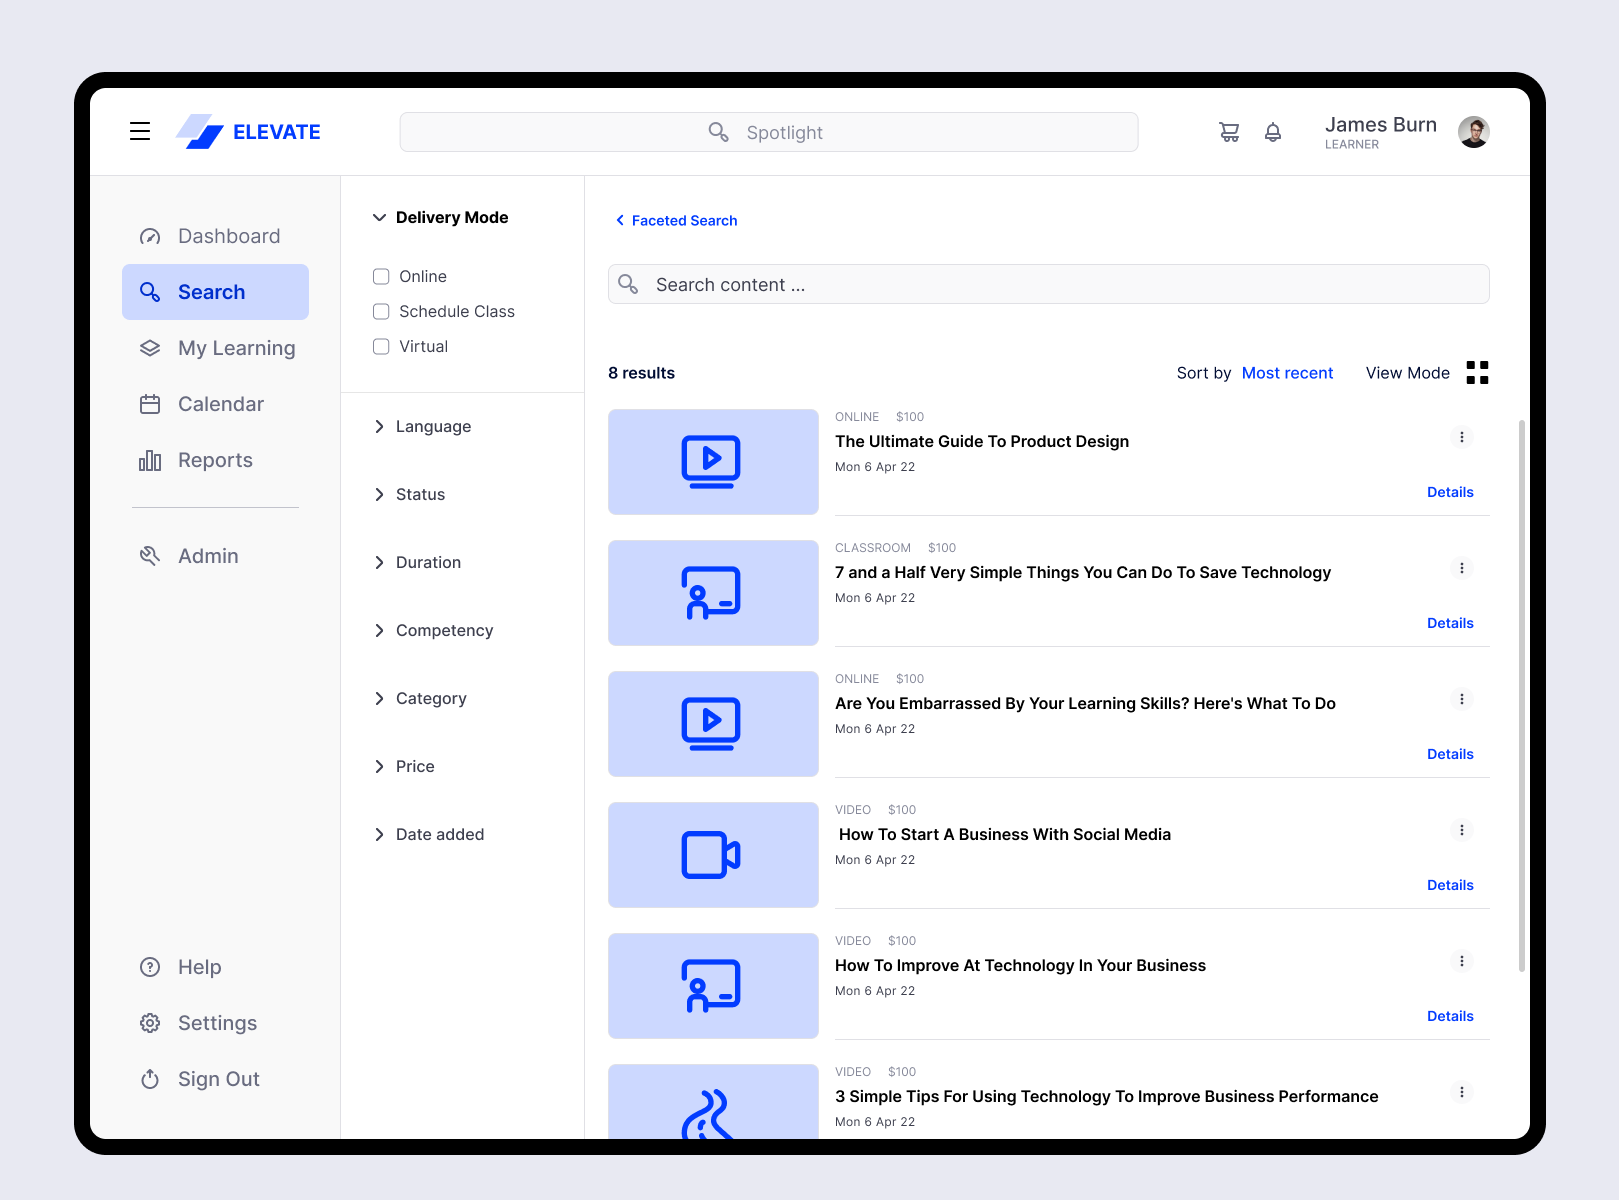
Task: Select the Dashboard icon in sidebar
Action: click(x=150, y=236)
